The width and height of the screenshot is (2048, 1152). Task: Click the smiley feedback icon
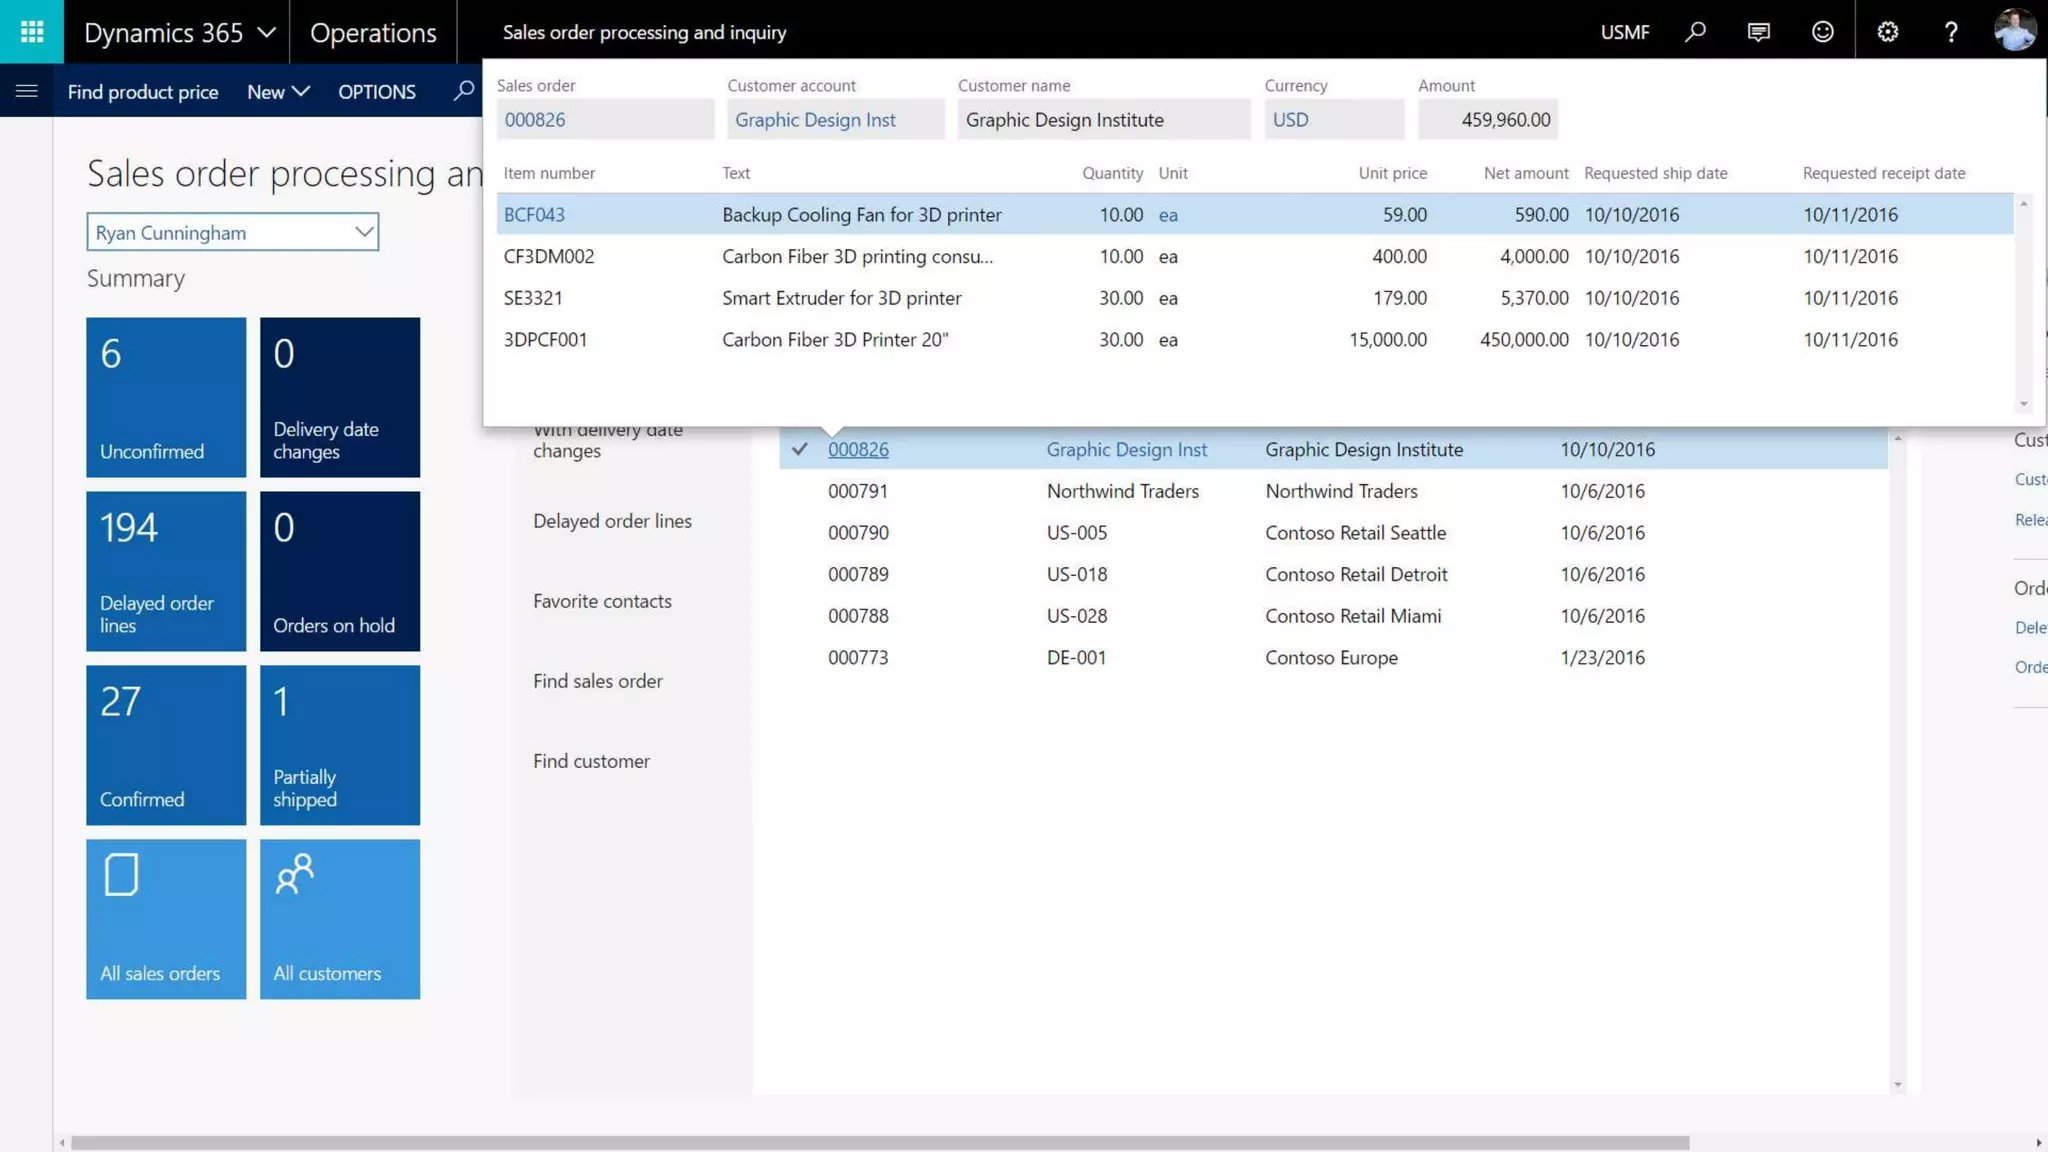pos(1823,32)
